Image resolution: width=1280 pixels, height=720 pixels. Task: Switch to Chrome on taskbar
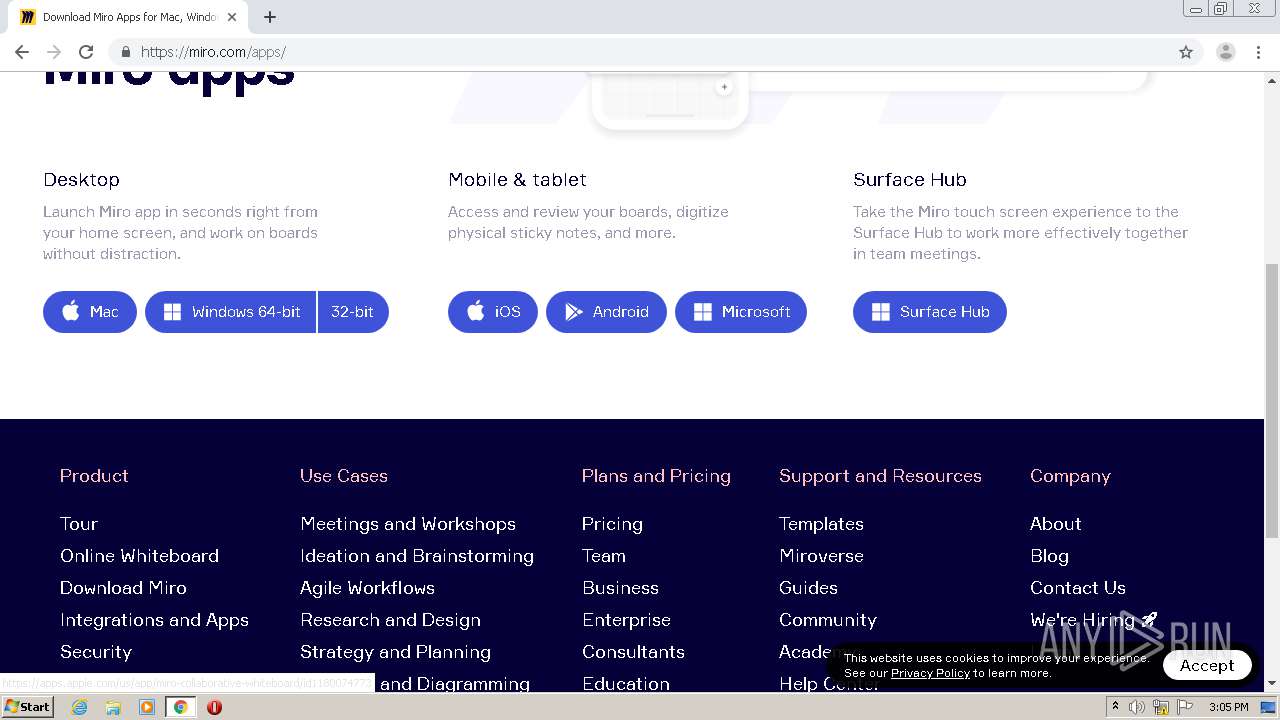click(180, 707)
